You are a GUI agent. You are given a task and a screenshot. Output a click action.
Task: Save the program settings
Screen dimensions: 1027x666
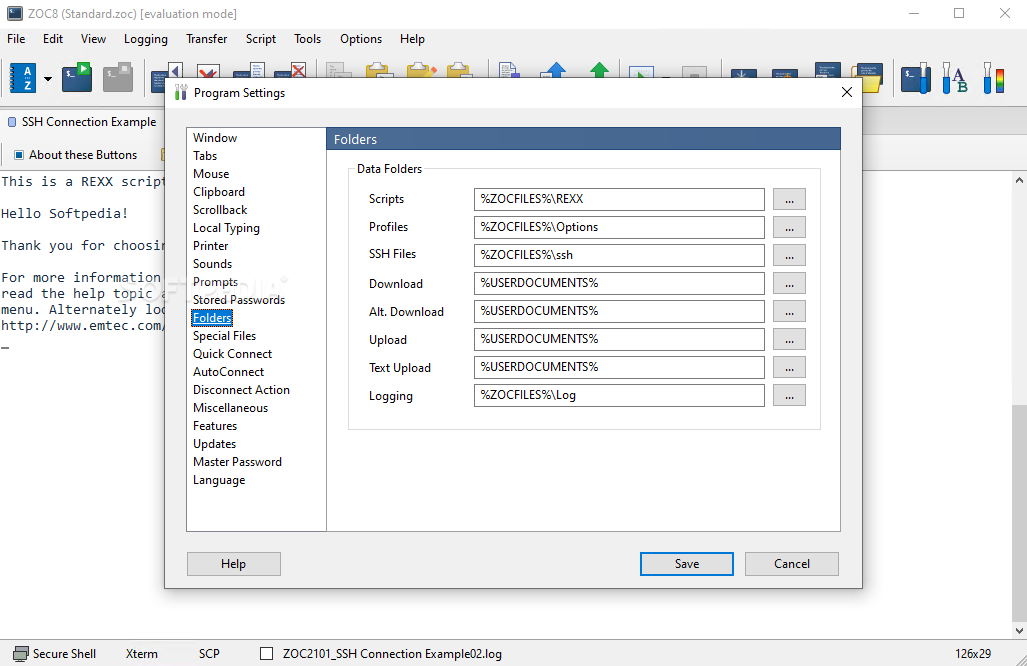(x=686, y=564)
